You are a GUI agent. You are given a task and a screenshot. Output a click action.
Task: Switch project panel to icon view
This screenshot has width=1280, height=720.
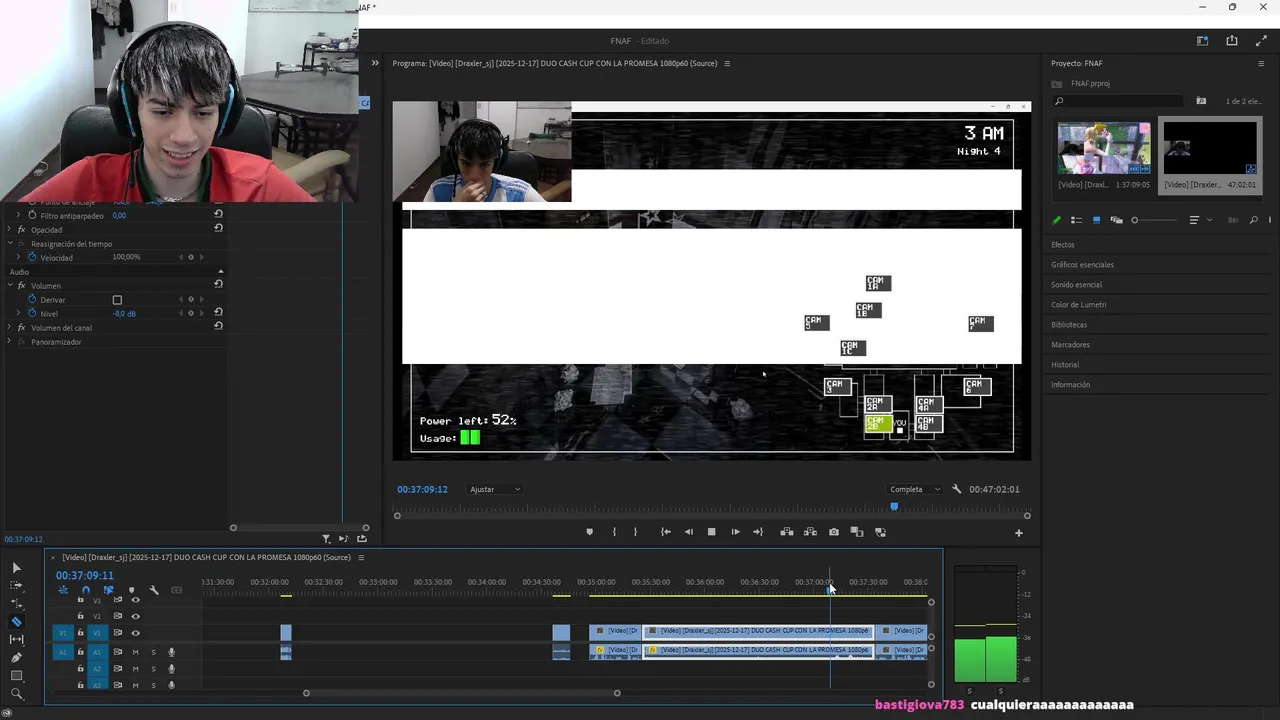pyautogui.click(x=1096, y=220)
